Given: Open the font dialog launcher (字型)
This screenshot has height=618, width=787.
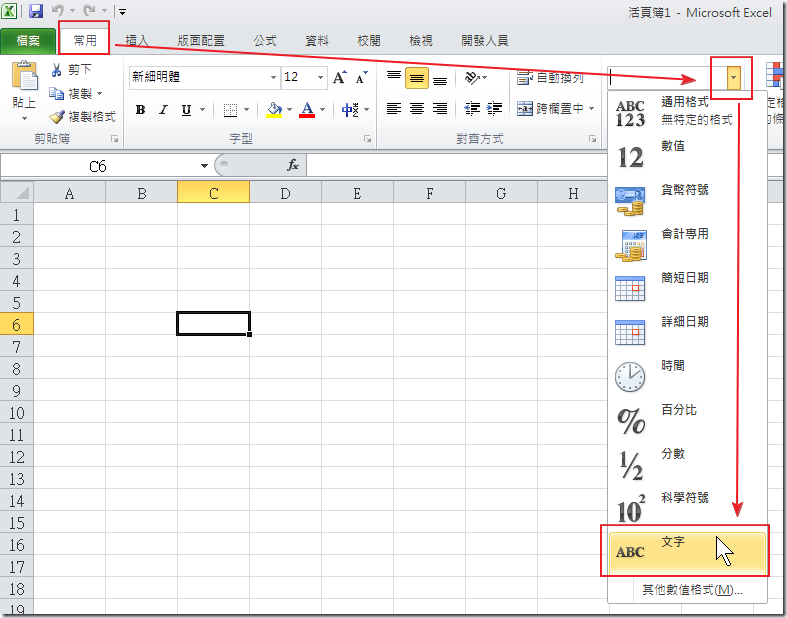Looking at the screenshot, I should coord(367,139).
